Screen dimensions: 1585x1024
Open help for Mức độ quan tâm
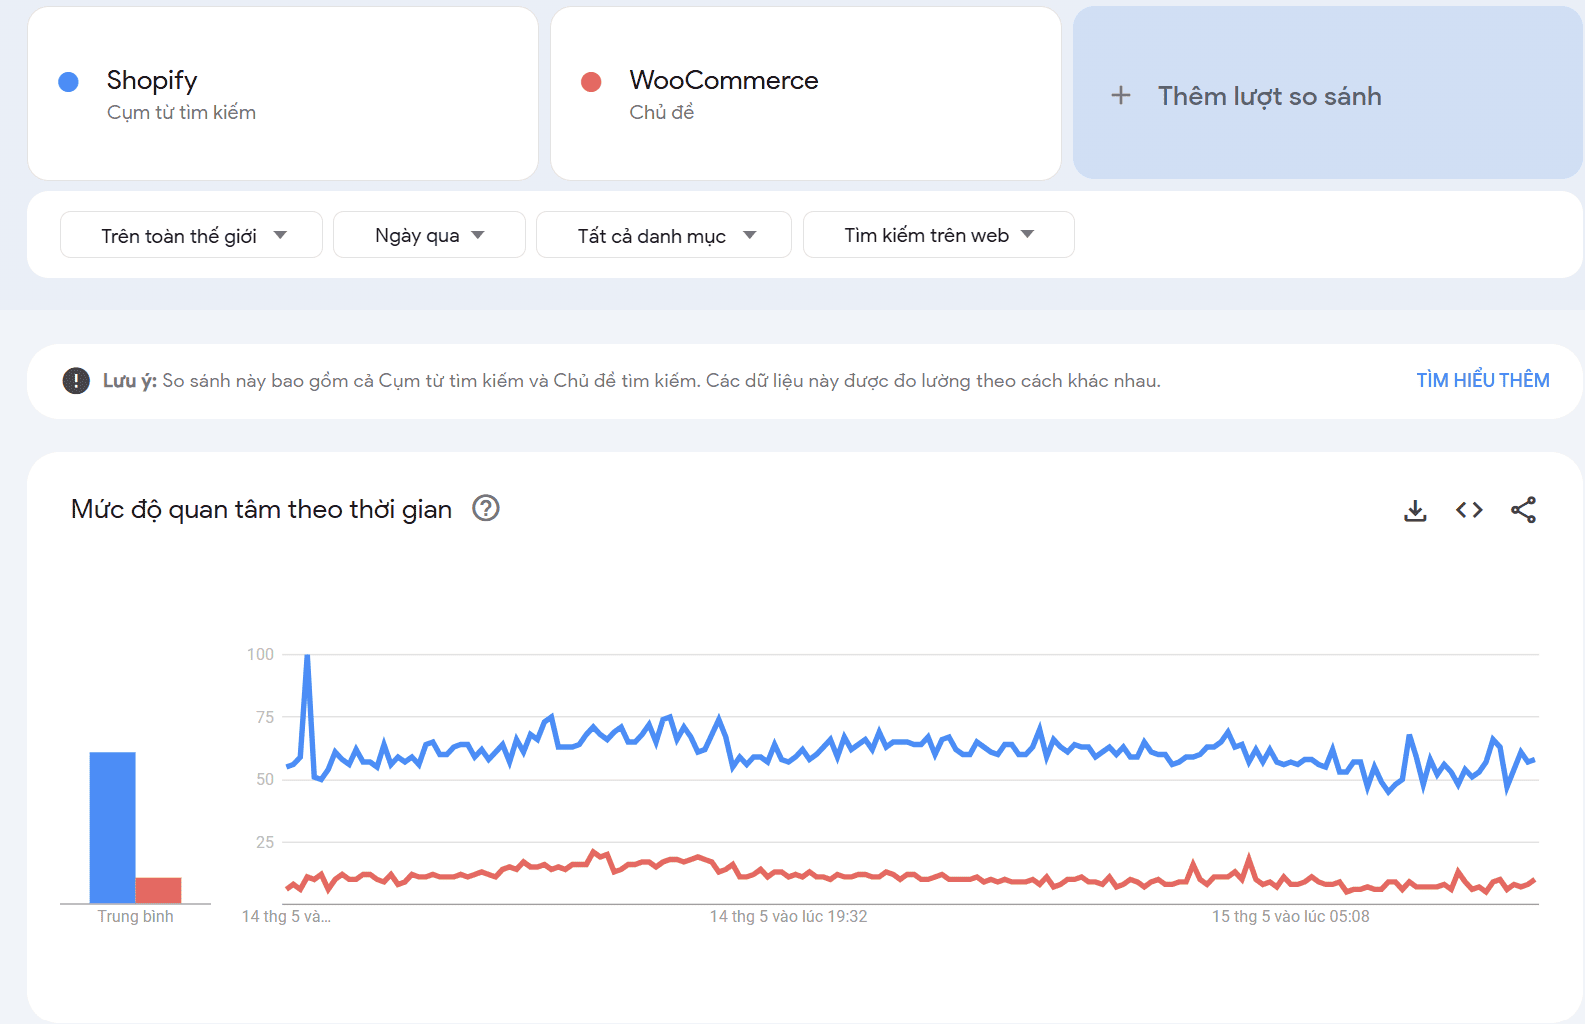486,508
